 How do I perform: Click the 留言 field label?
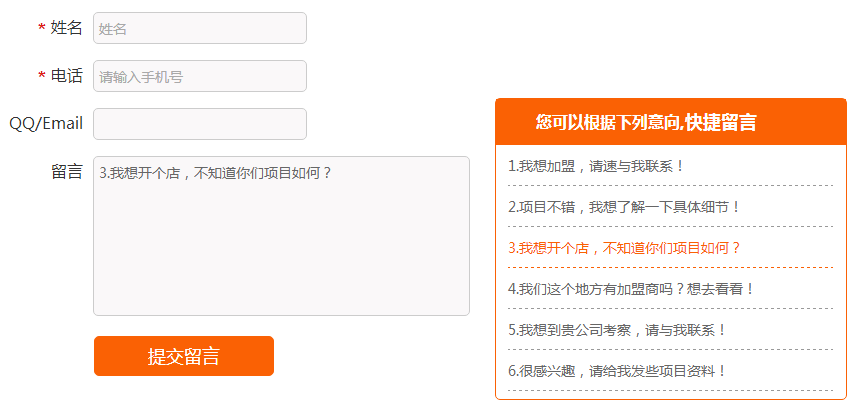click(x=67, y=172)
